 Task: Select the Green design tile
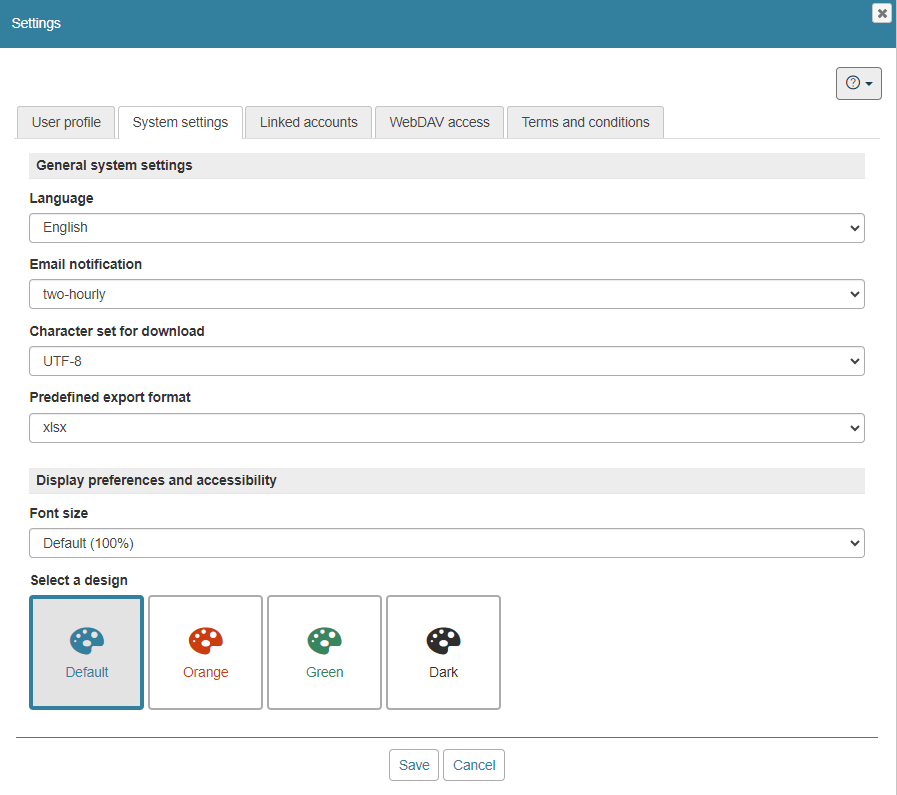tap(324, 653)
